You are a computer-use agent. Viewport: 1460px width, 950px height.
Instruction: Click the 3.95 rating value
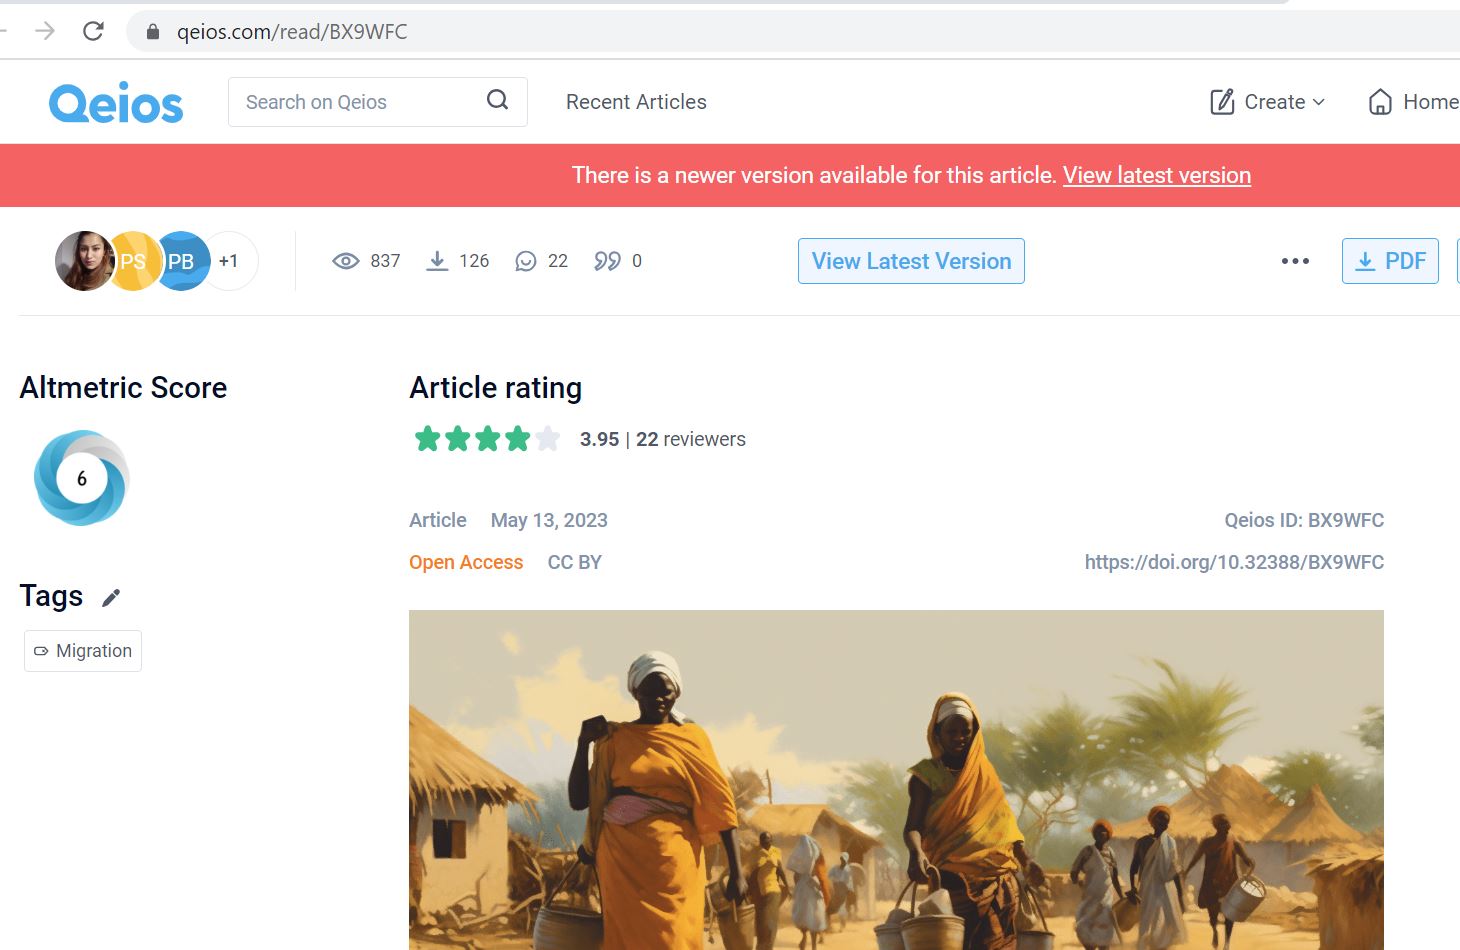(600, 439)
